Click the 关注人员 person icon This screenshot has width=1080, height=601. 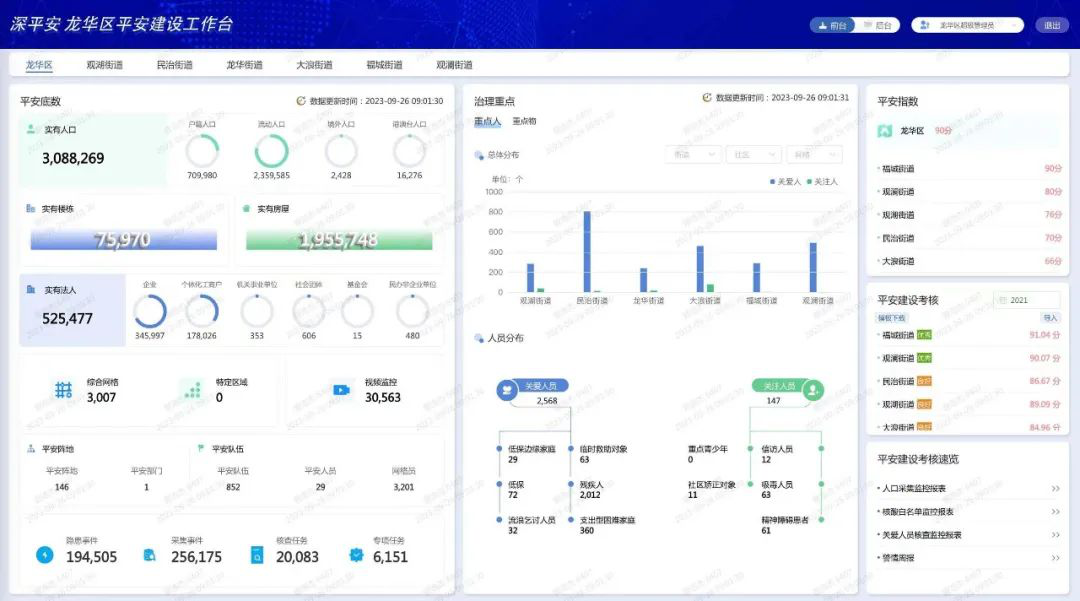tap(813, 391)
